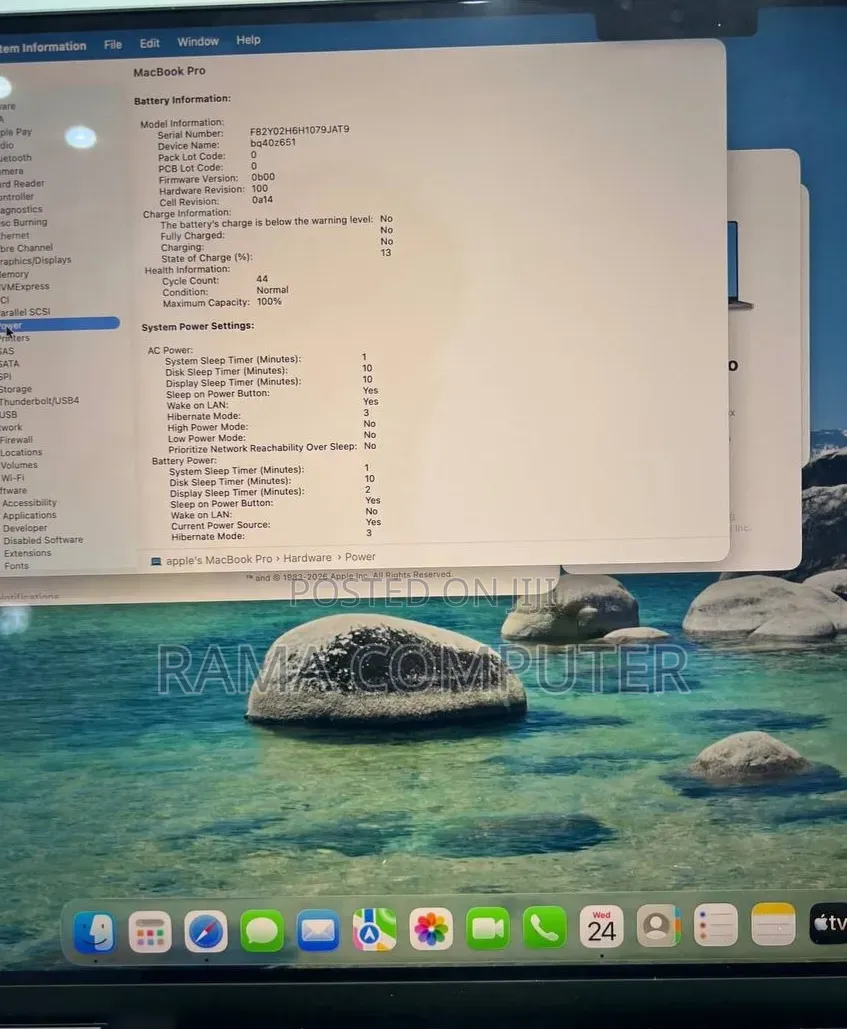Select SPI in the sidebar
The width and height of the screenshot is (847, 1029).
point(6,376)
